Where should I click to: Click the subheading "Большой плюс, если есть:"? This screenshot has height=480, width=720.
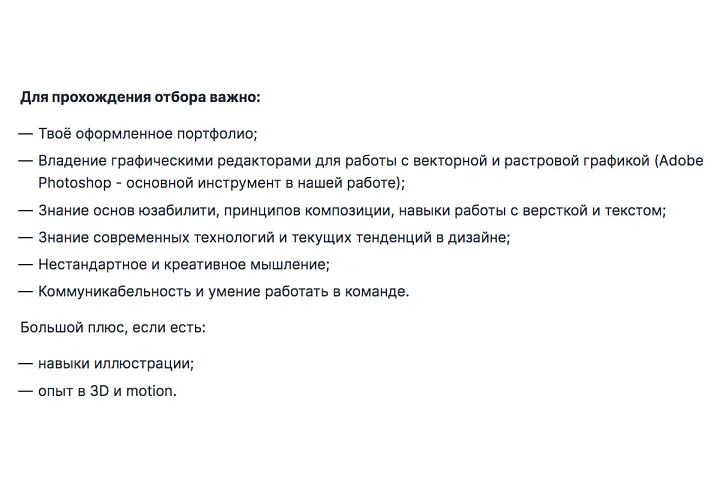112,327
